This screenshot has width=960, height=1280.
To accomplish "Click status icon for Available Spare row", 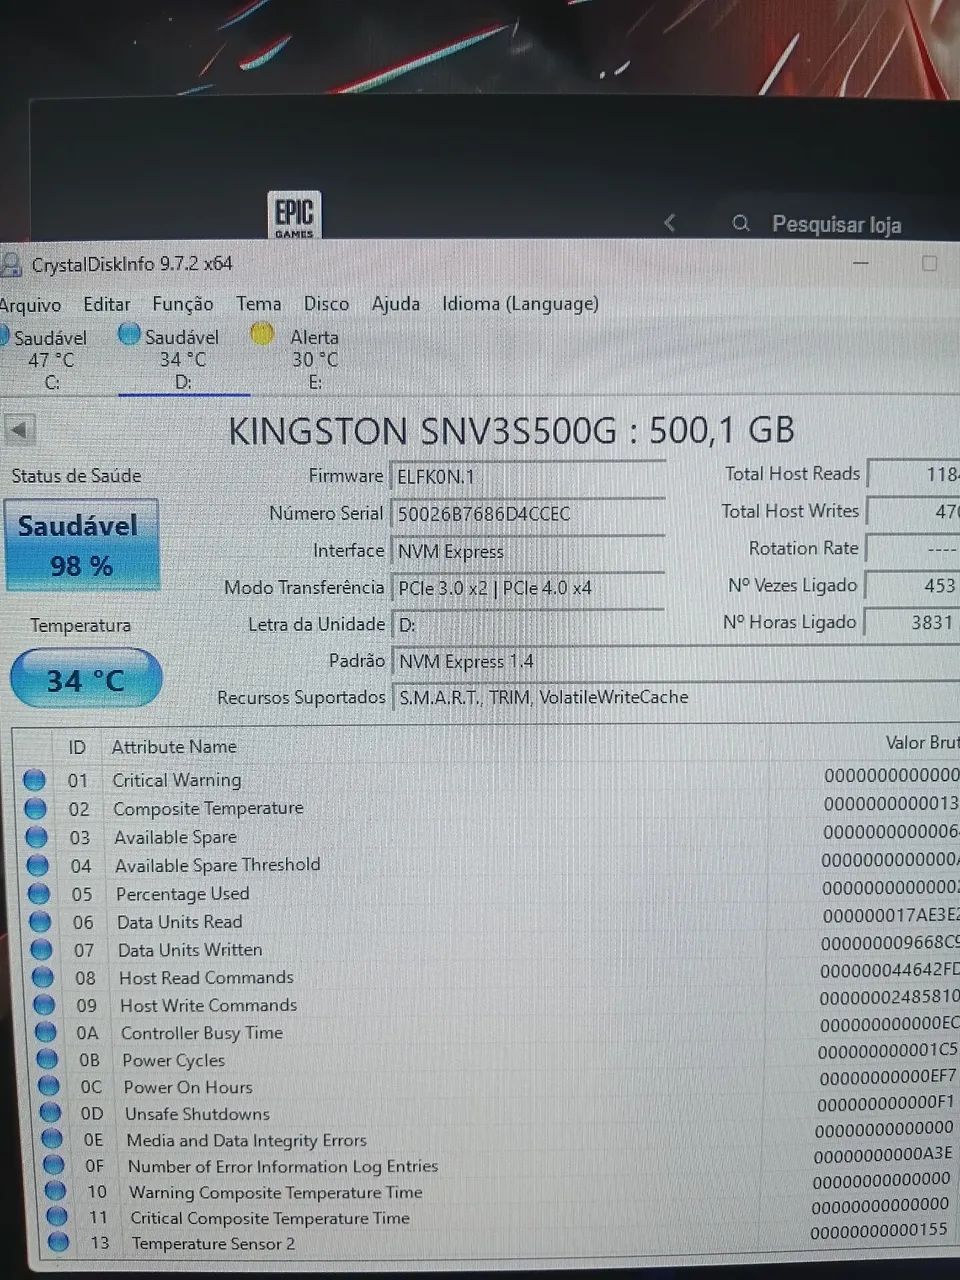I will point(37,837).
